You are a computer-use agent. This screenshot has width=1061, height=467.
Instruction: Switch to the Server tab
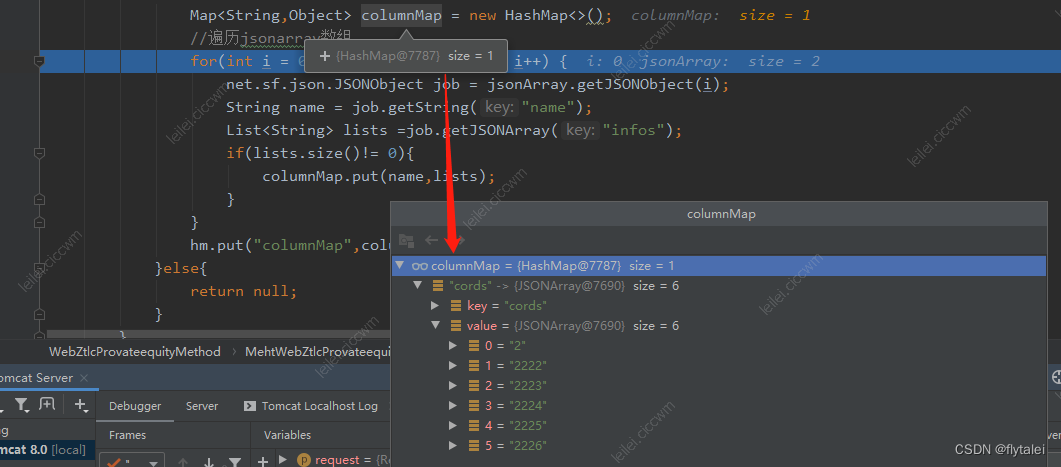point(202,406)
